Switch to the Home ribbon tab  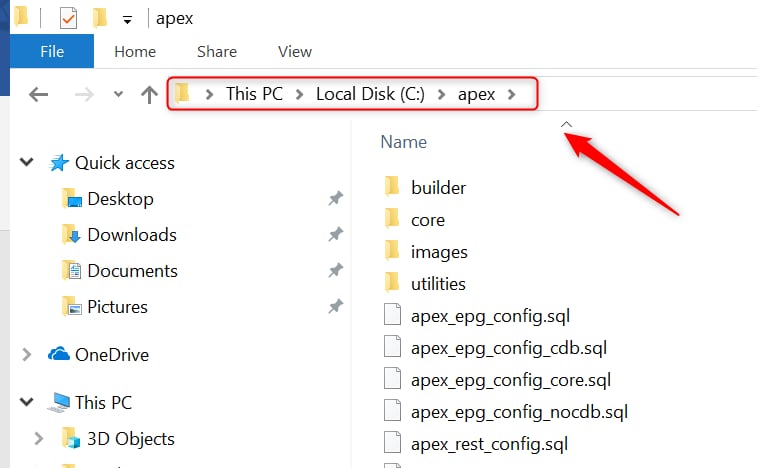pos(135,51)
